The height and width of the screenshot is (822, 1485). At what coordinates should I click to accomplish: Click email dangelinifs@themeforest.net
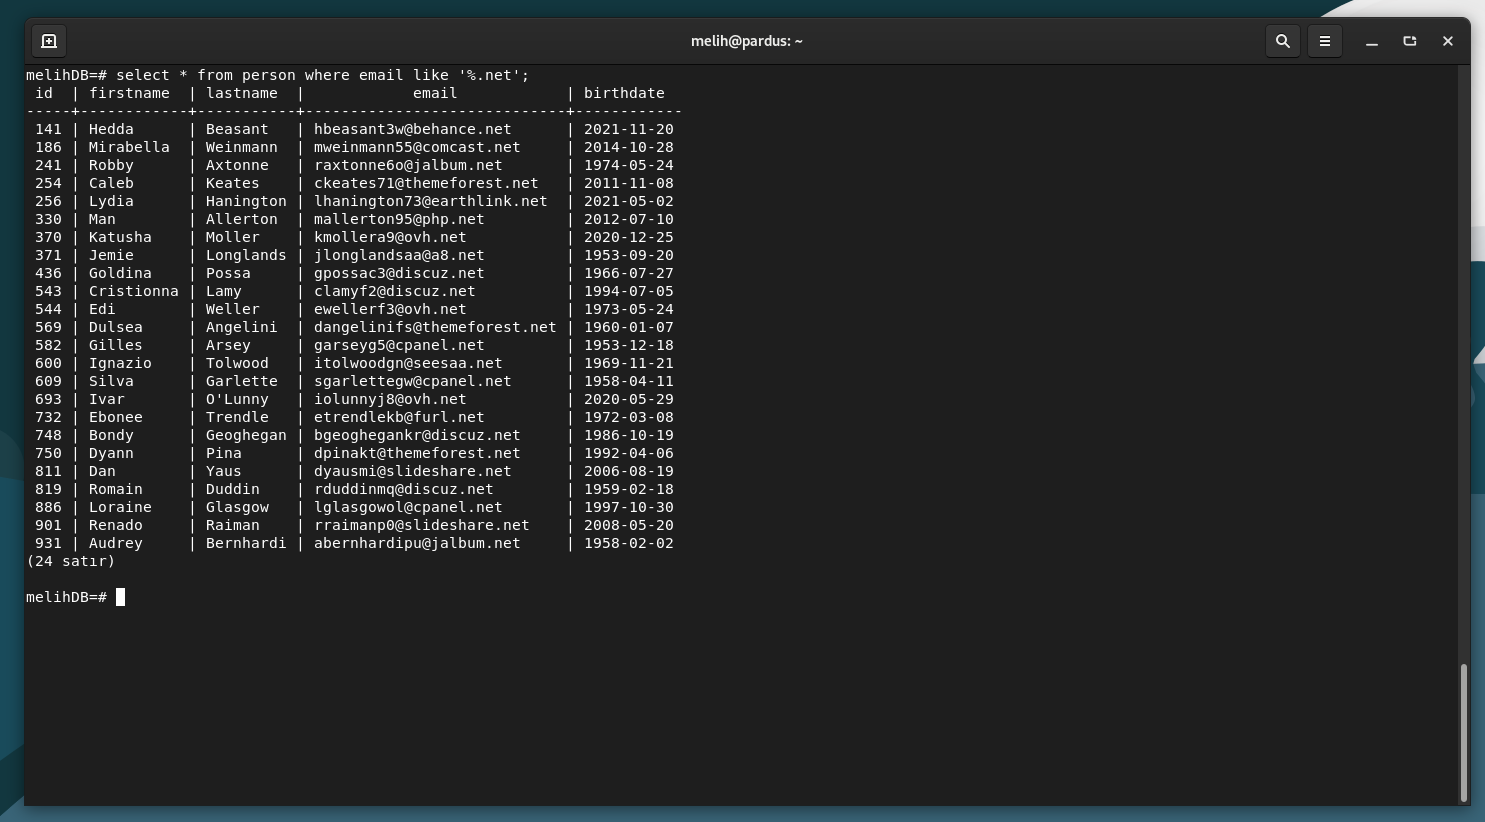coord(435,327)
